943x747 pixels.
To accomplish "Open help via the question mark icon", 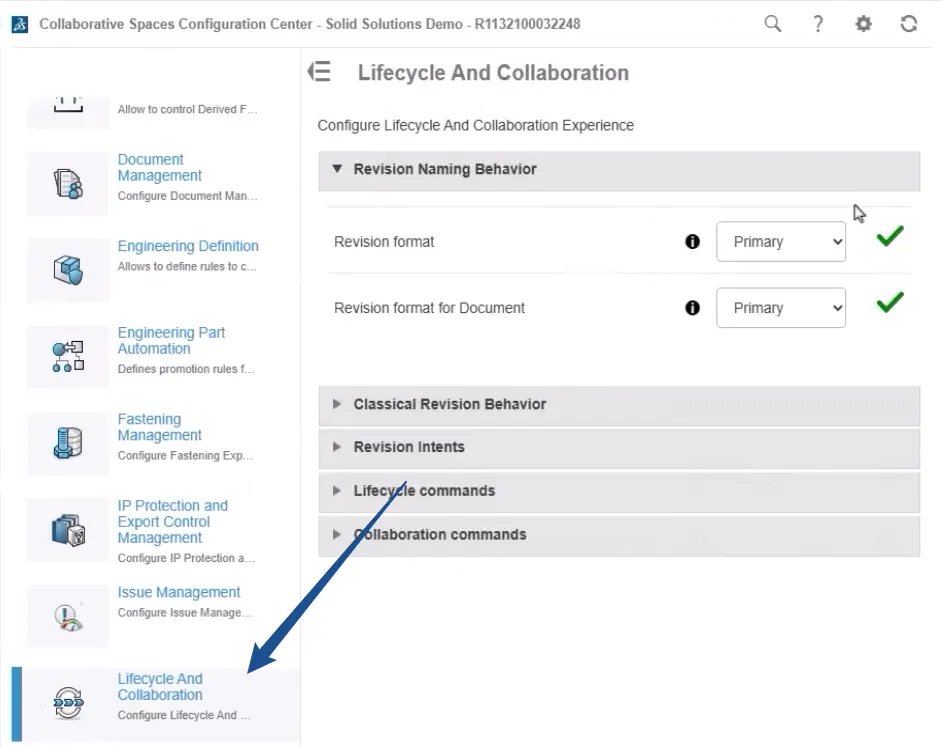I will point(818,24).
